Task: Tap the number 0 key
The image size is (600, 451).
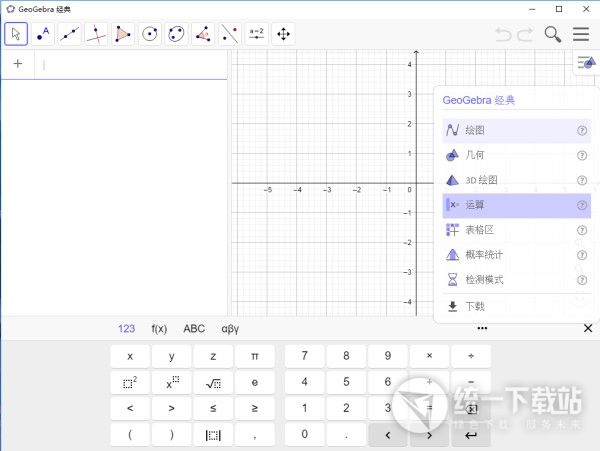Action: click(x=305, y=435)
